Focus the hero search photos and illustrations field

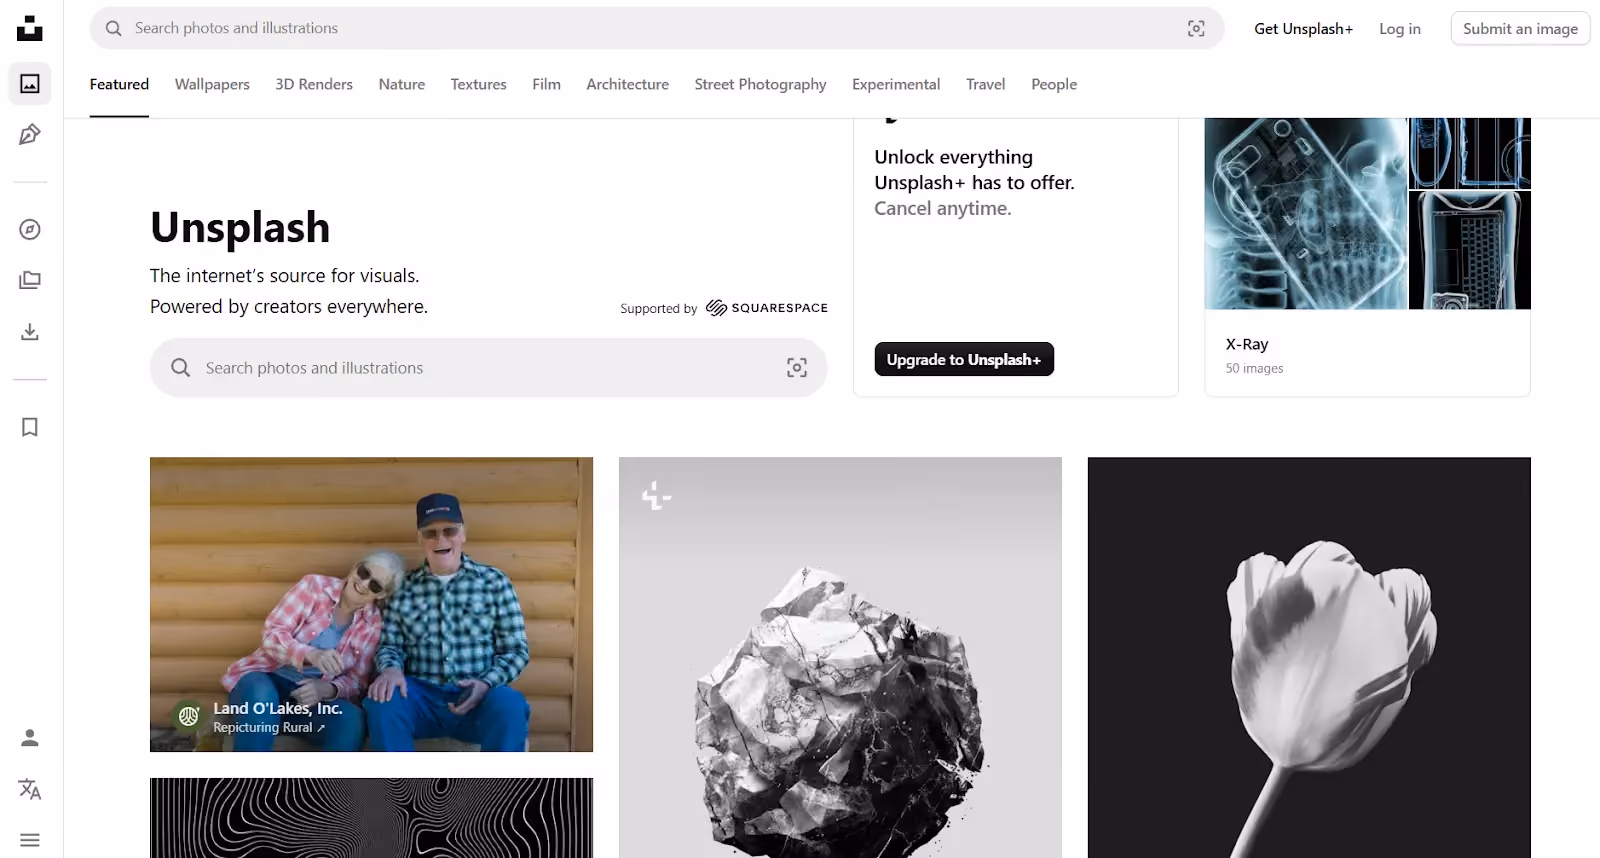pyautogui.click(x=489, y=368)
